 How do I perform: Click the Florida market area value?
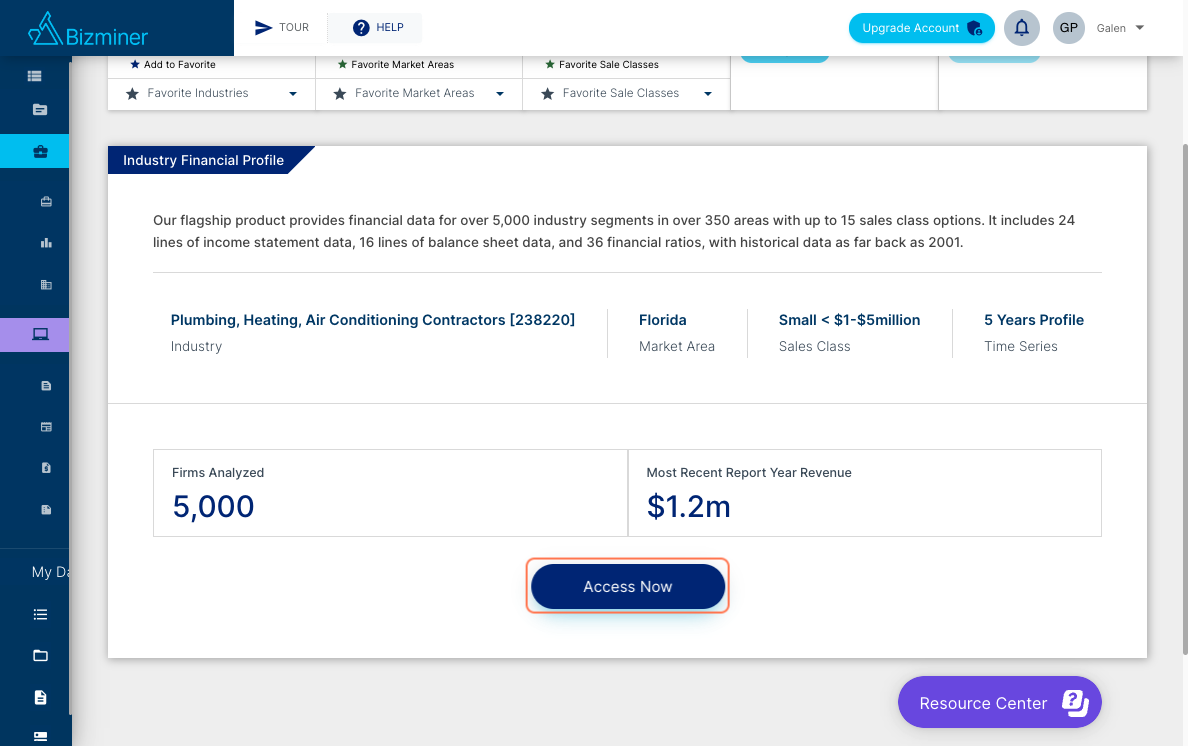662,320
